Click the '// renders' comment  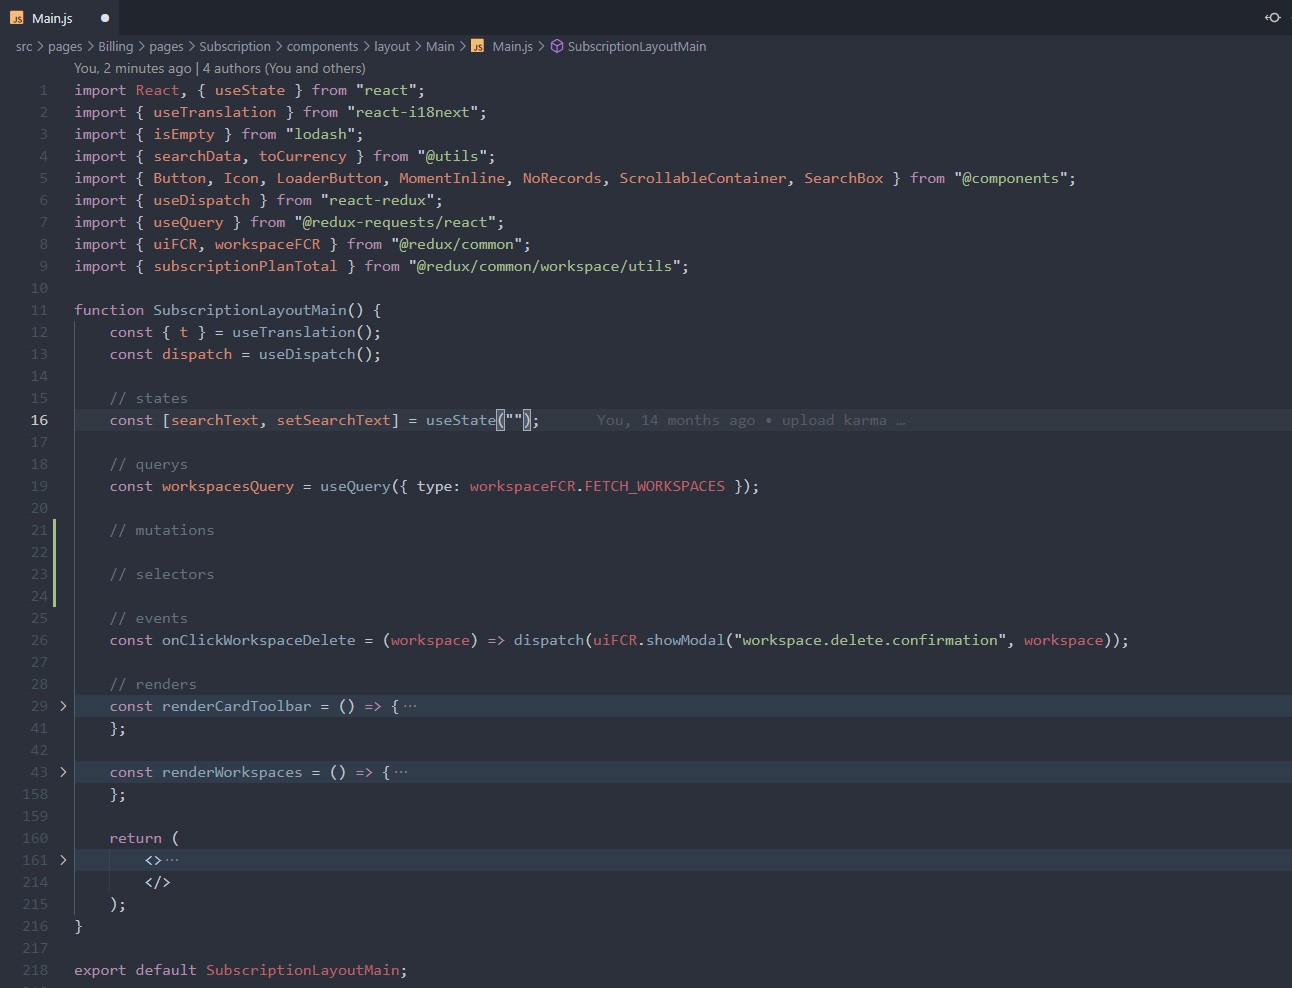(x=153, y=684)
